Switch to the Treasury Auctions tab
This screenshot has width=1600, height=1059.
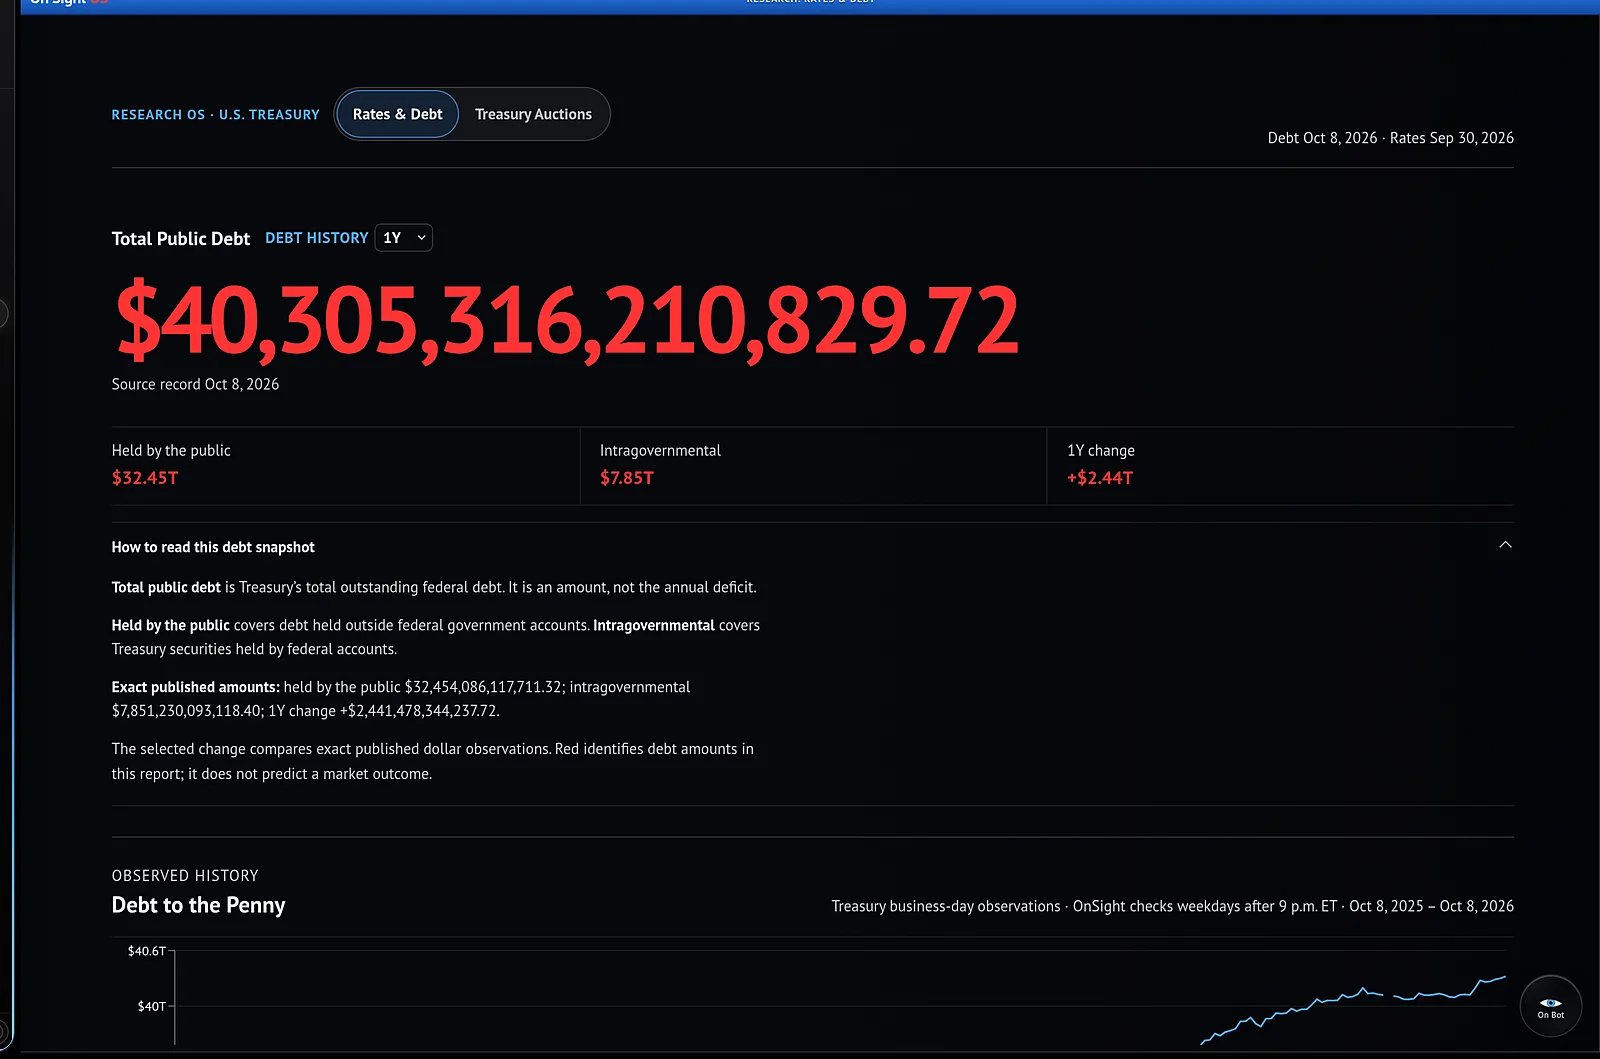point(533,114)
